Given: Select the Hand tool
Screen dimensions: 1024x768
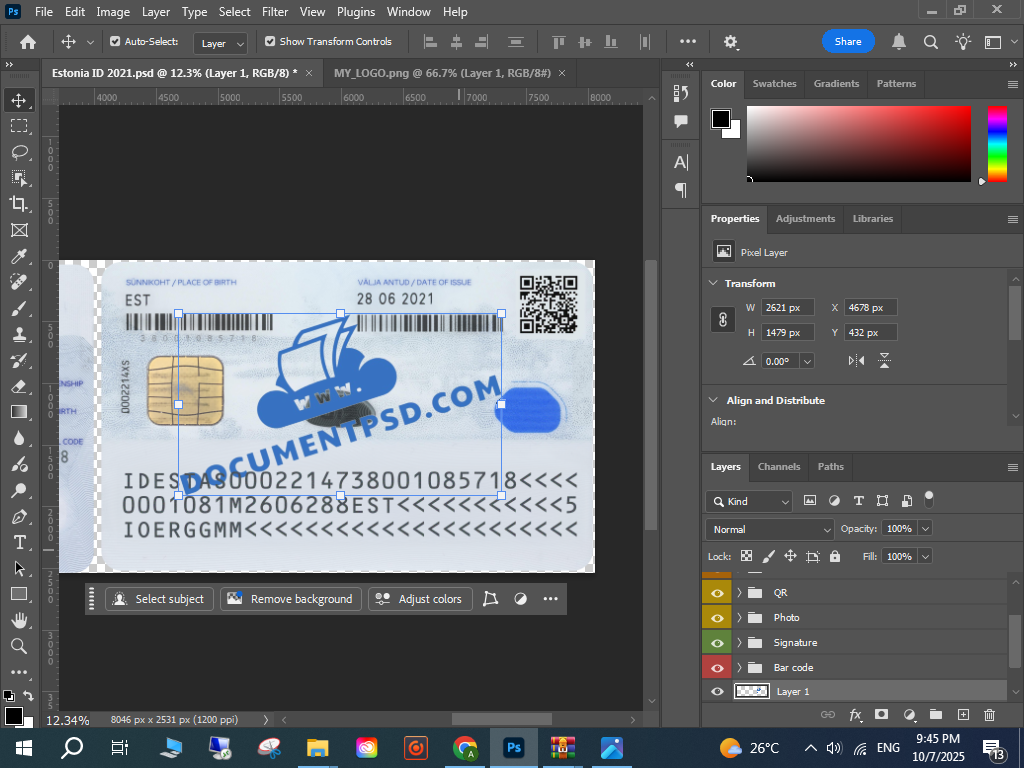Looking at the screenshot, I should (18, 620).
